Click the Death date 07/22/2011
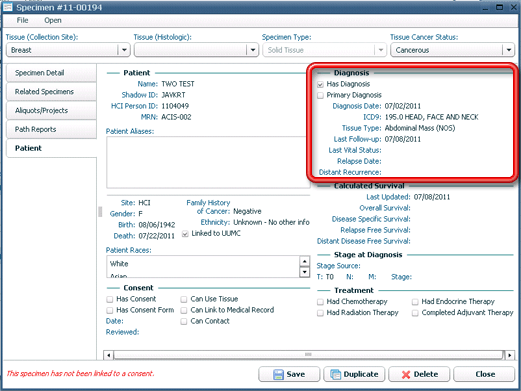Viewport: 521px width, 391px height. (x=157, y=236)
